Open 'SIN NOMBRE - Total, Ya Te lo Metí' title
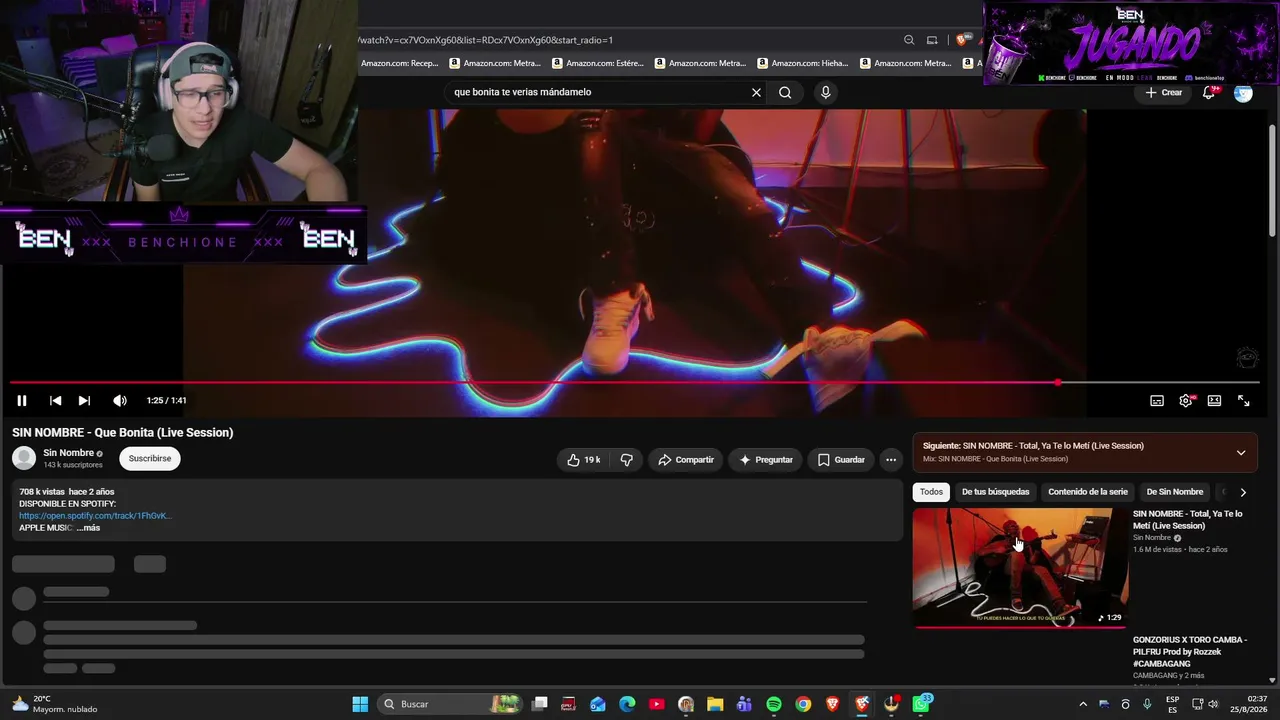Image resolution: width=1280 pixels, height=720 pixels. point(1188,520)
